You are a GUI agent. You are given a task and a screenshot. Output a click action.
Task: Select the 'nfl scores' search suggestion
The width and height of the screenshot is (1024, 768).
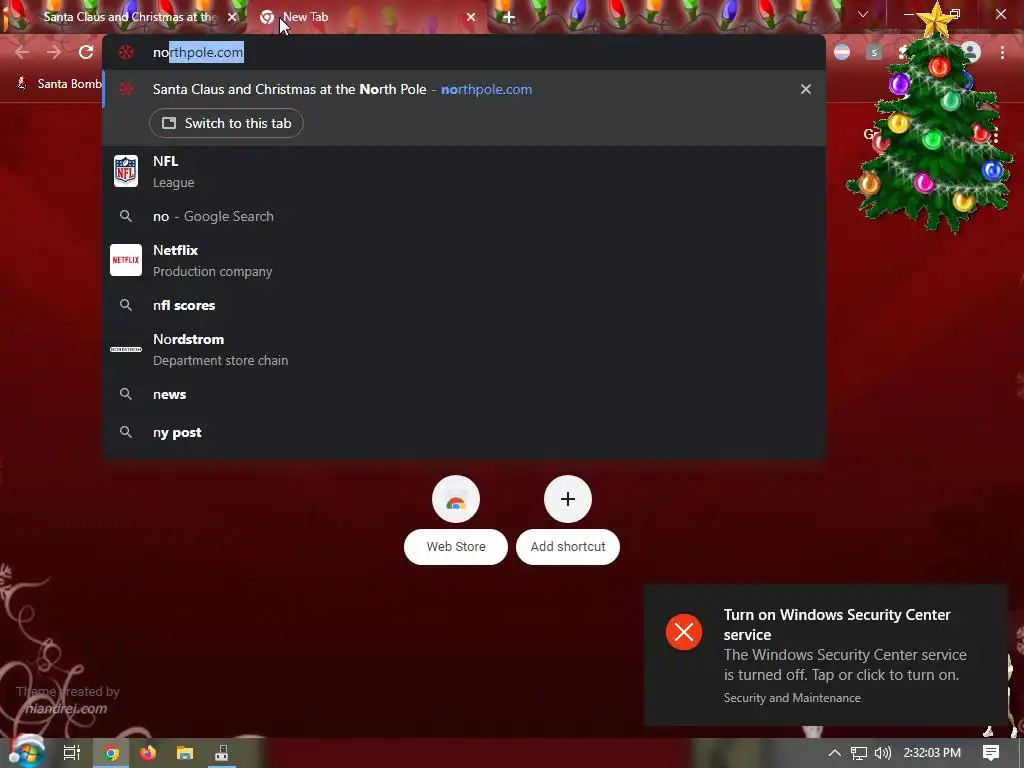[464, 305]
